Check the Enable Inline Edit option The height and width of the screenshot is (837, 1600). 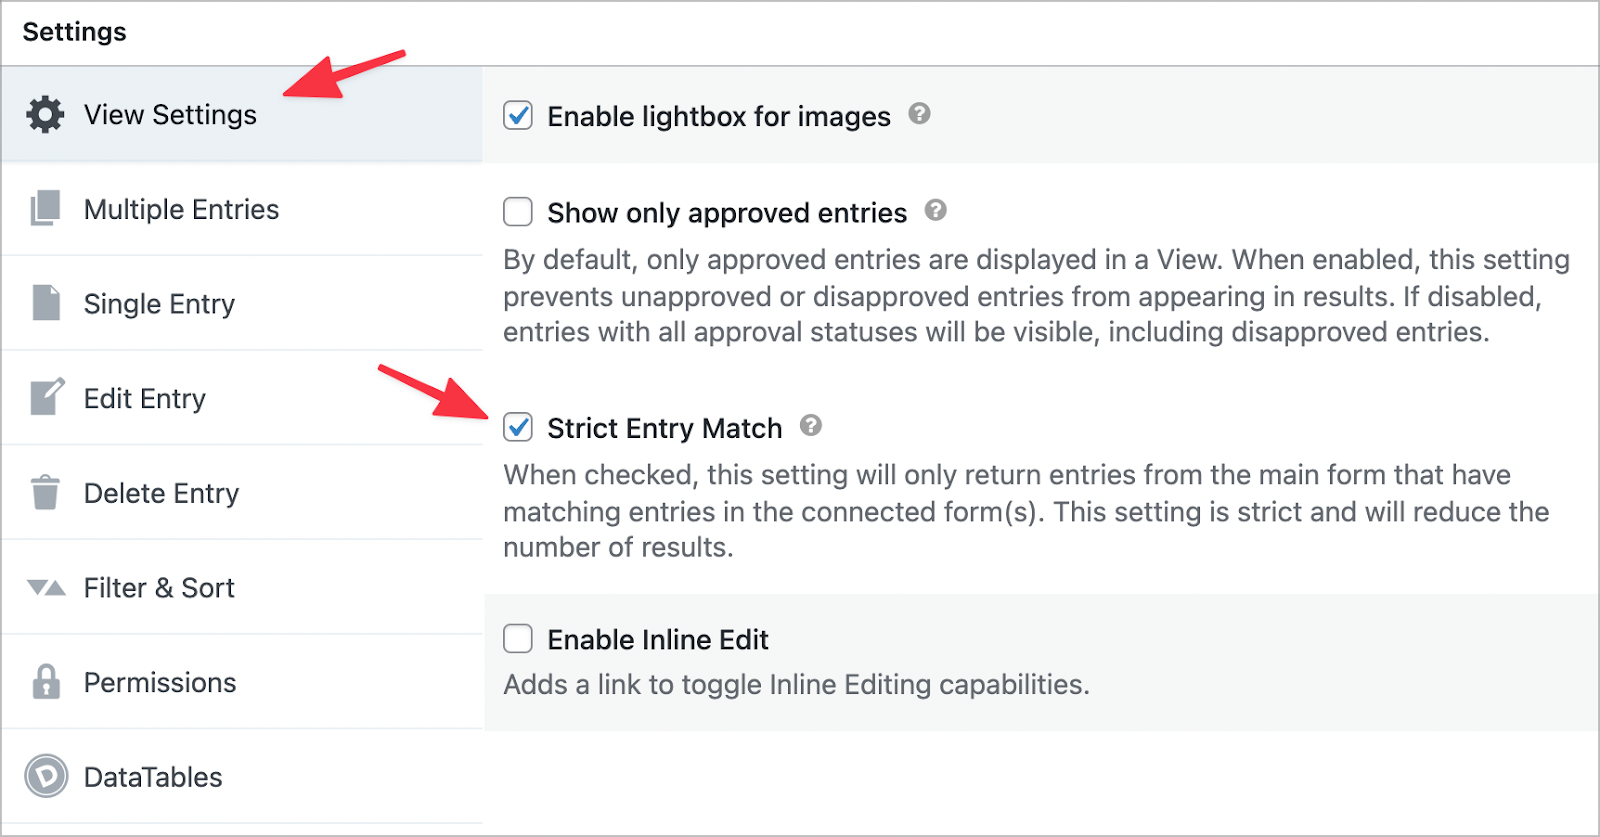pos(517,639)
